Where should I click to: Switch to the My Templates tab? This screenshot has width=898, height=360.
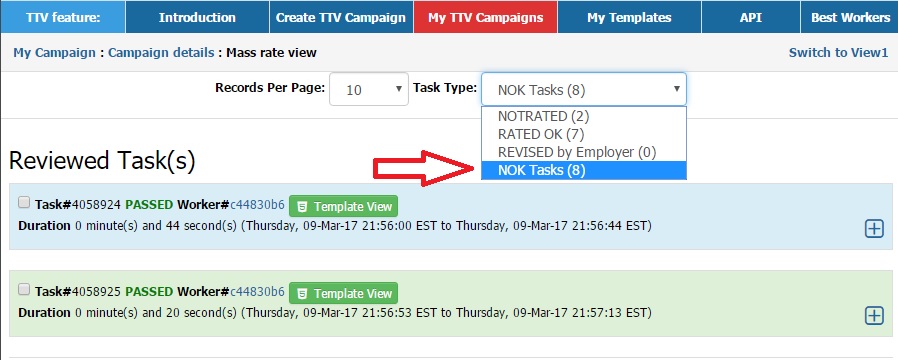point(629,17)
